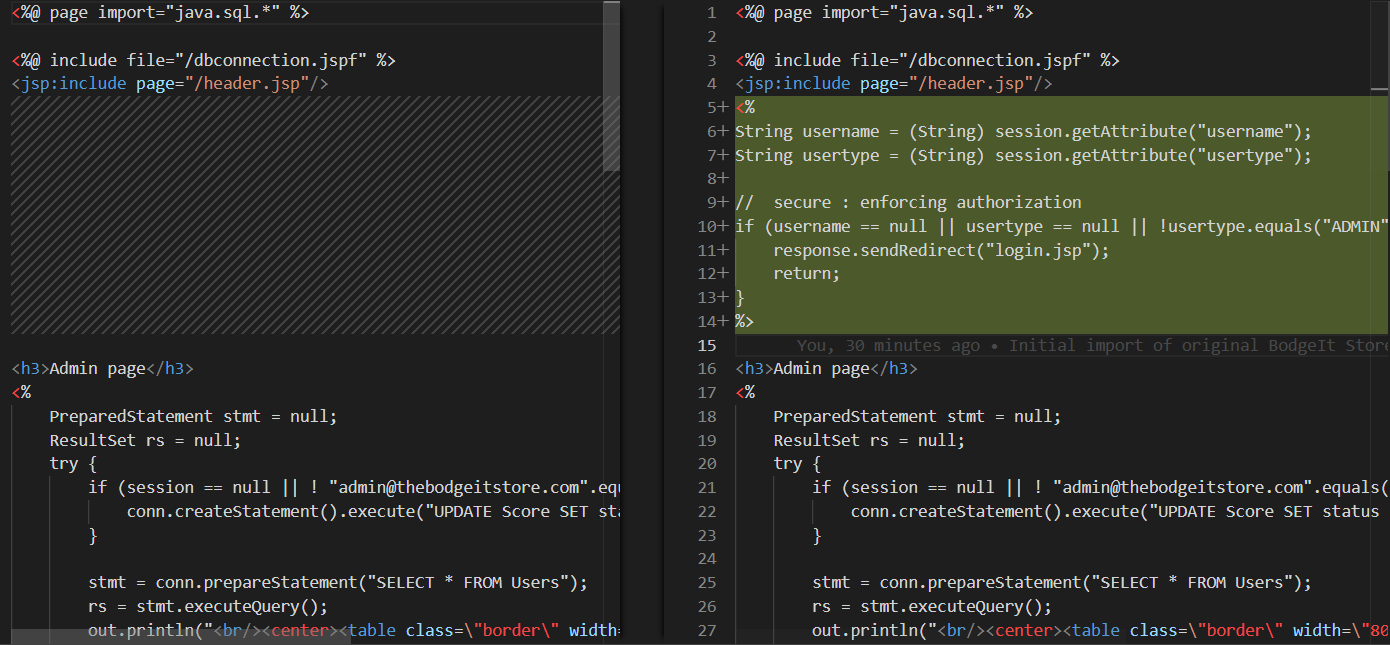Click the 'UPDATE Score SET' line in left pane
This screenshot has height=645, width=1390.
tap(375, 511)
